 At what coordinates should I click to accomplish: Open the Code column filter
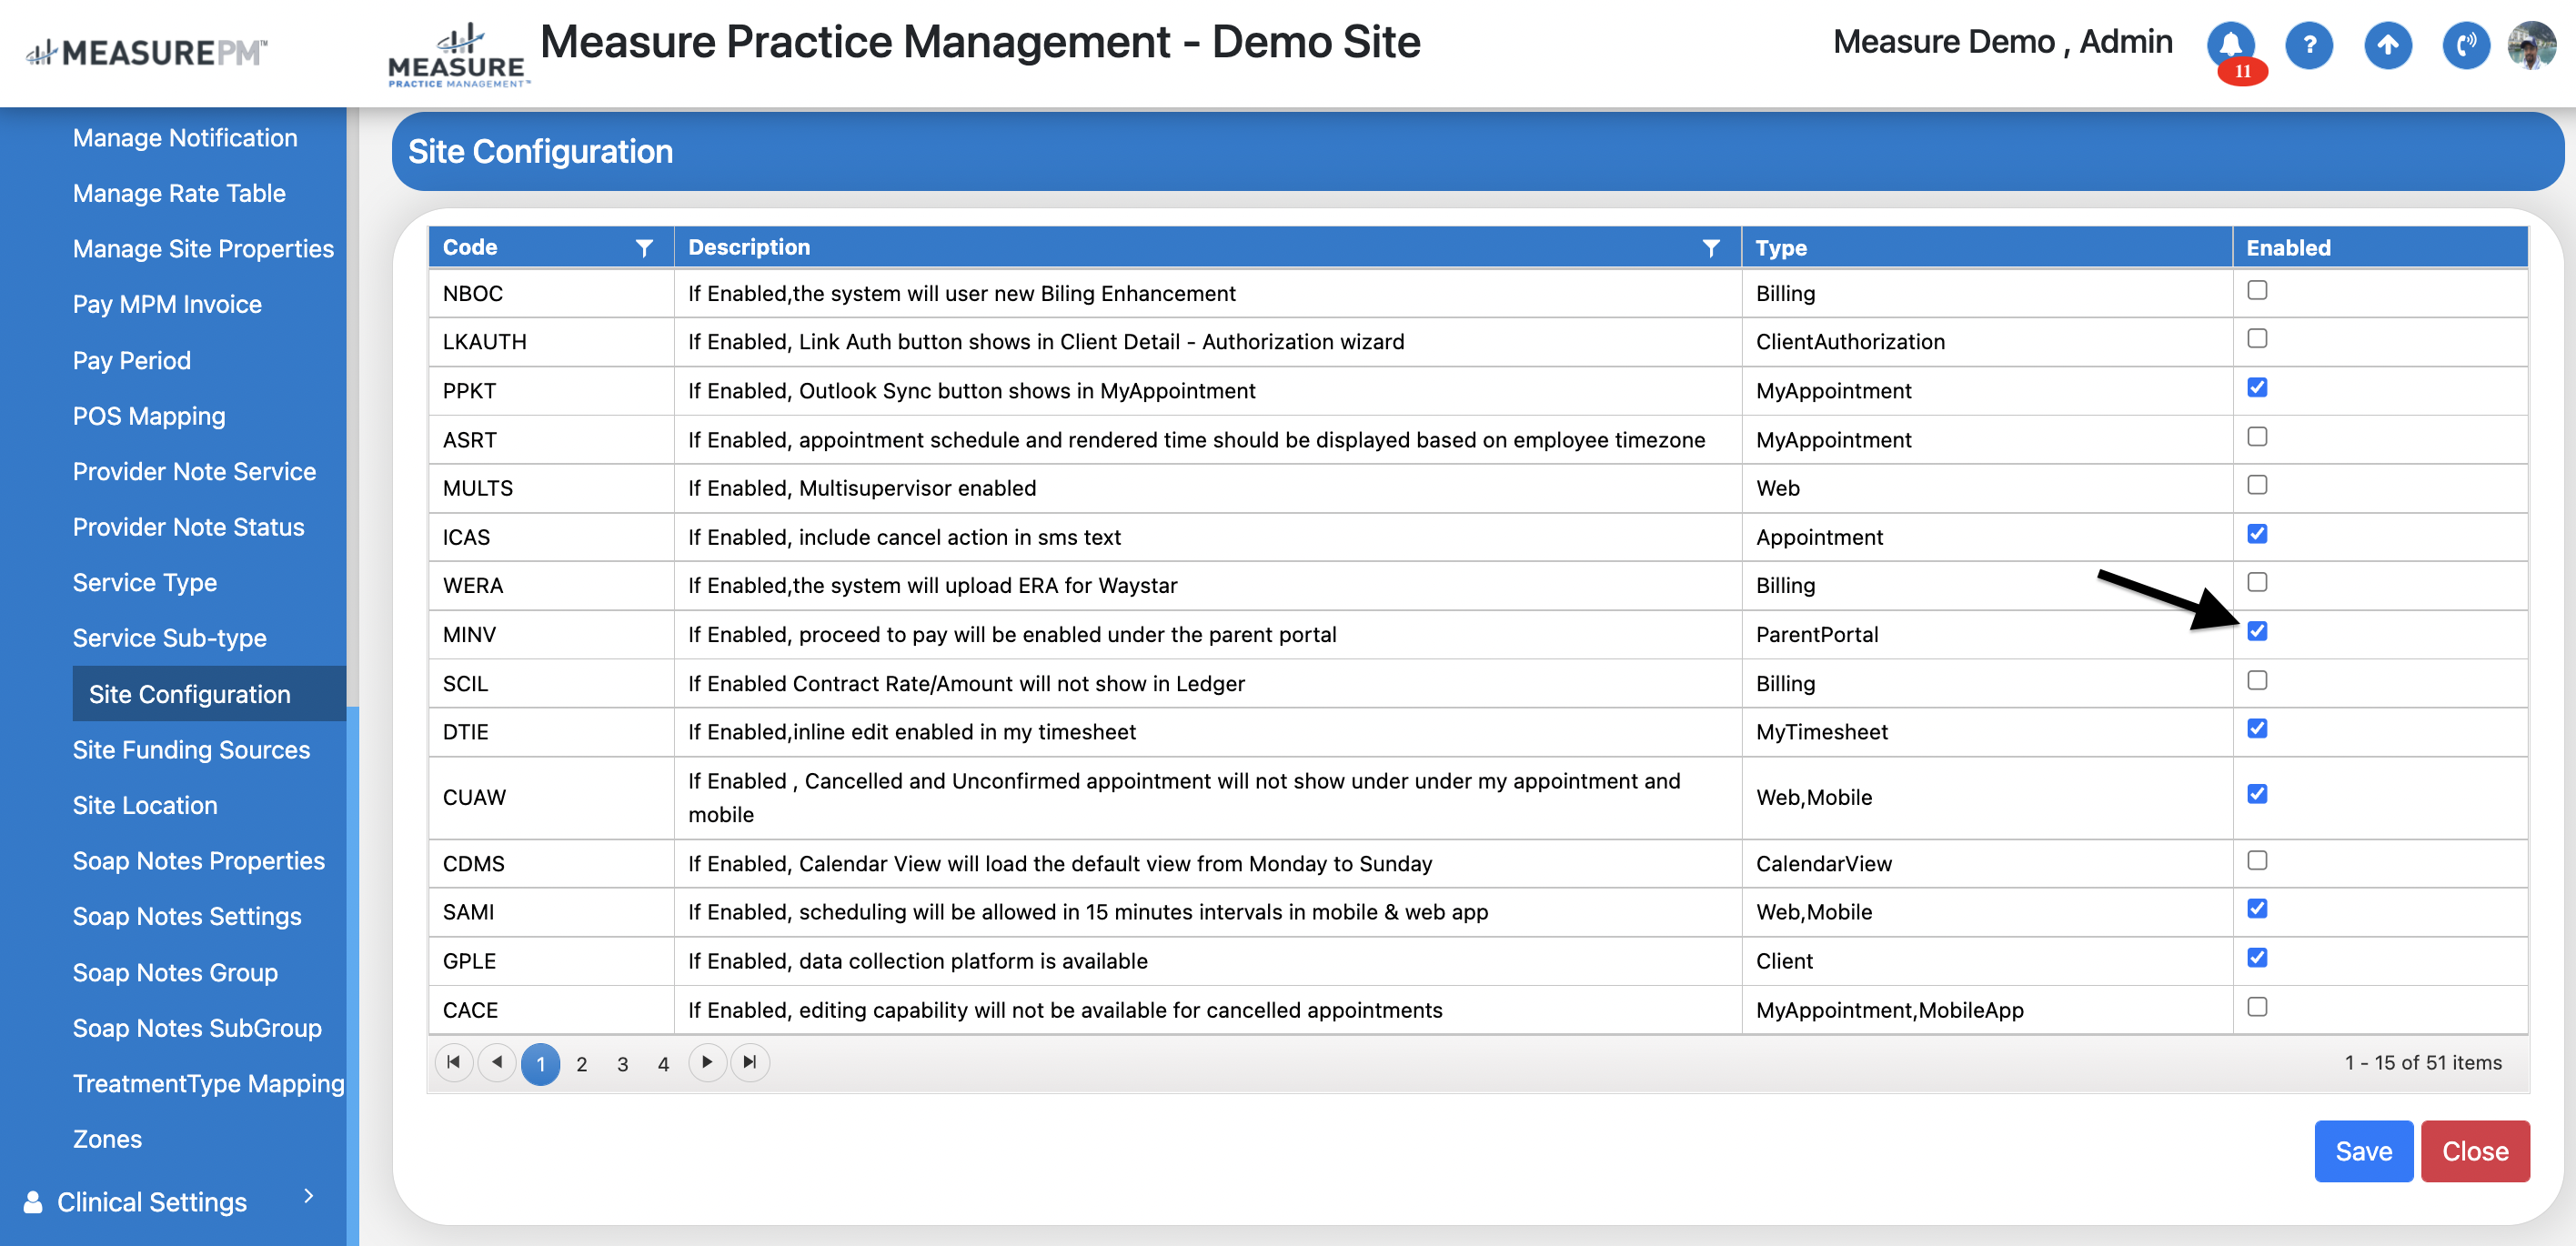(644, 248)
